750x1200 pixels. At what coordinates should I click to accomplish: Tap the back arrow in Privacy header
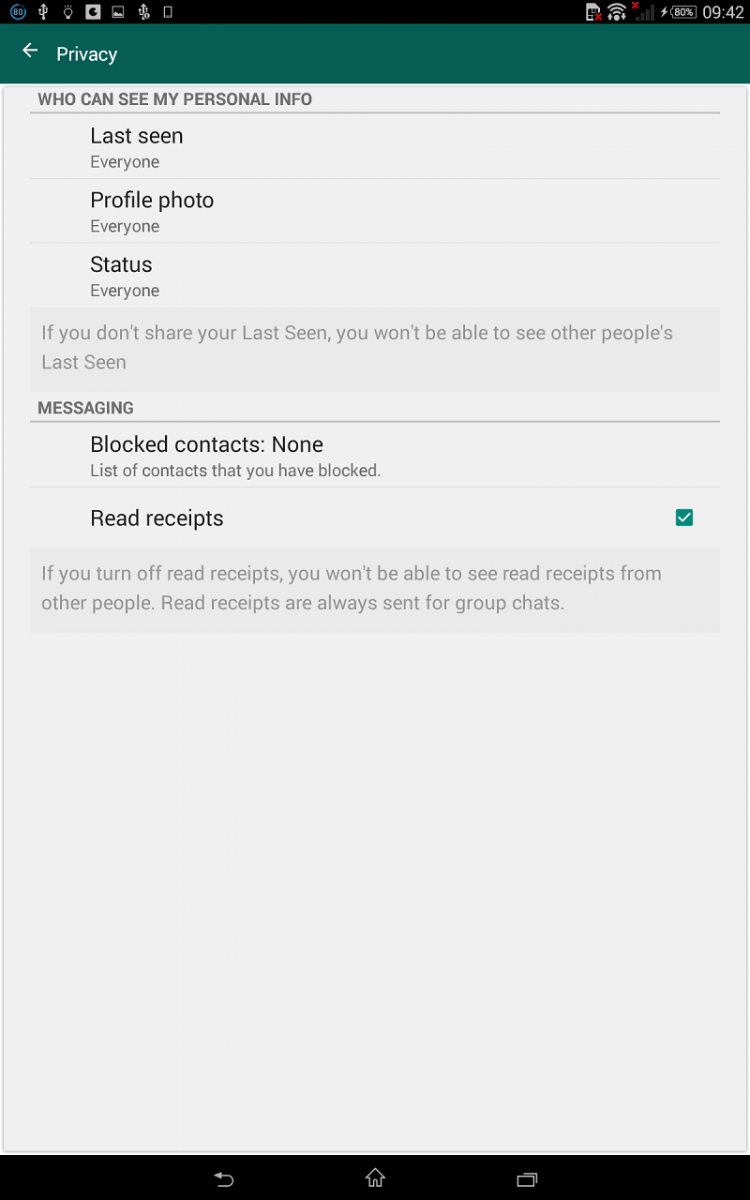point(30,51)
